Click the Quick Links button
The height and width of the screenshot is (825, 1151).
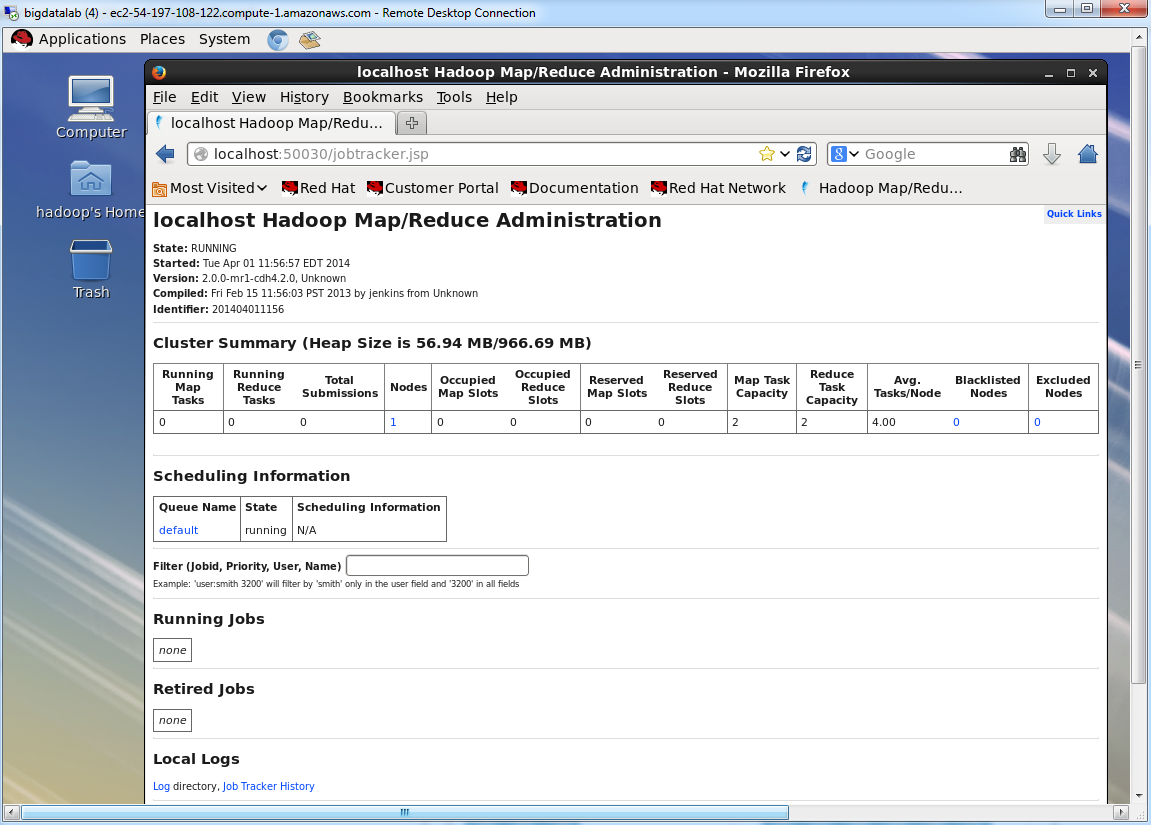click(x=1073, y=214)
